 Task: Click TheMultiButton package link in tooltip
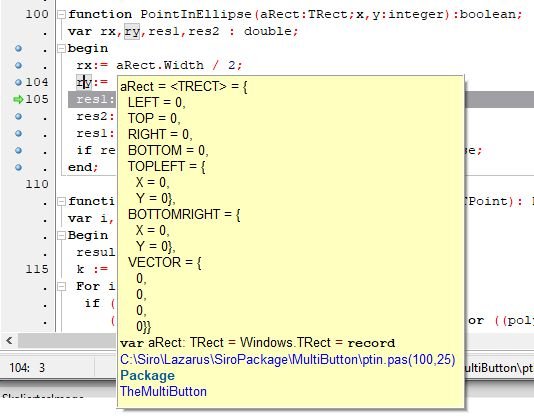point(163,391)
